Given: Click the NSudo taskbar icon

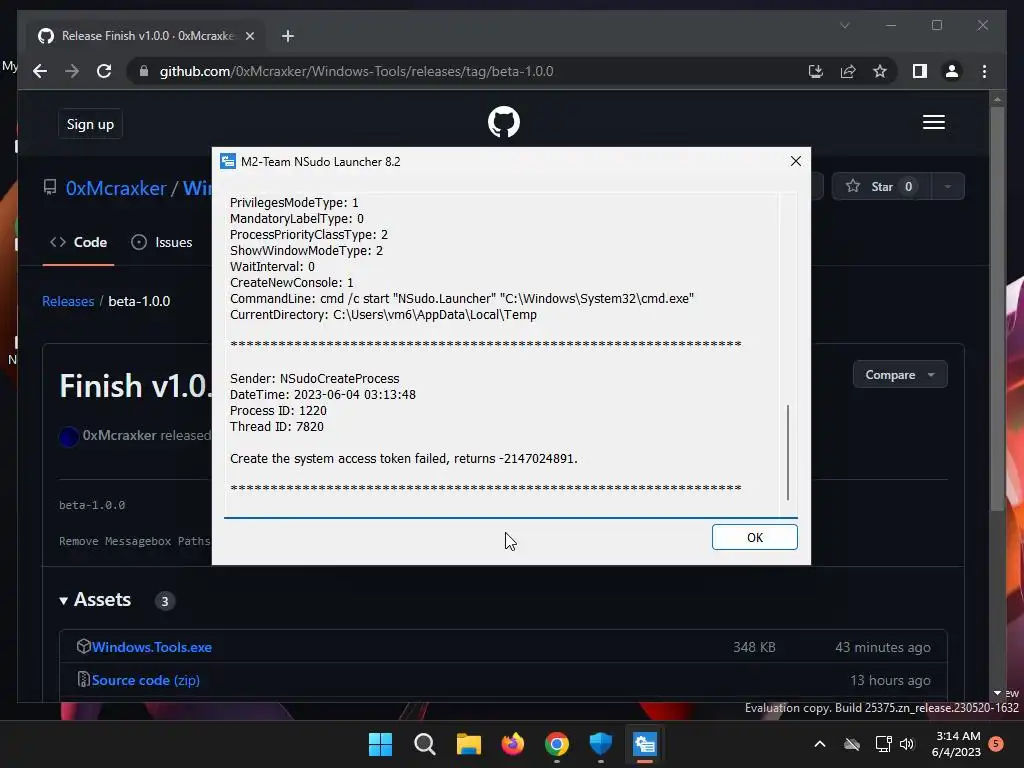Looking at the screenshot, I should click(645, 744).
